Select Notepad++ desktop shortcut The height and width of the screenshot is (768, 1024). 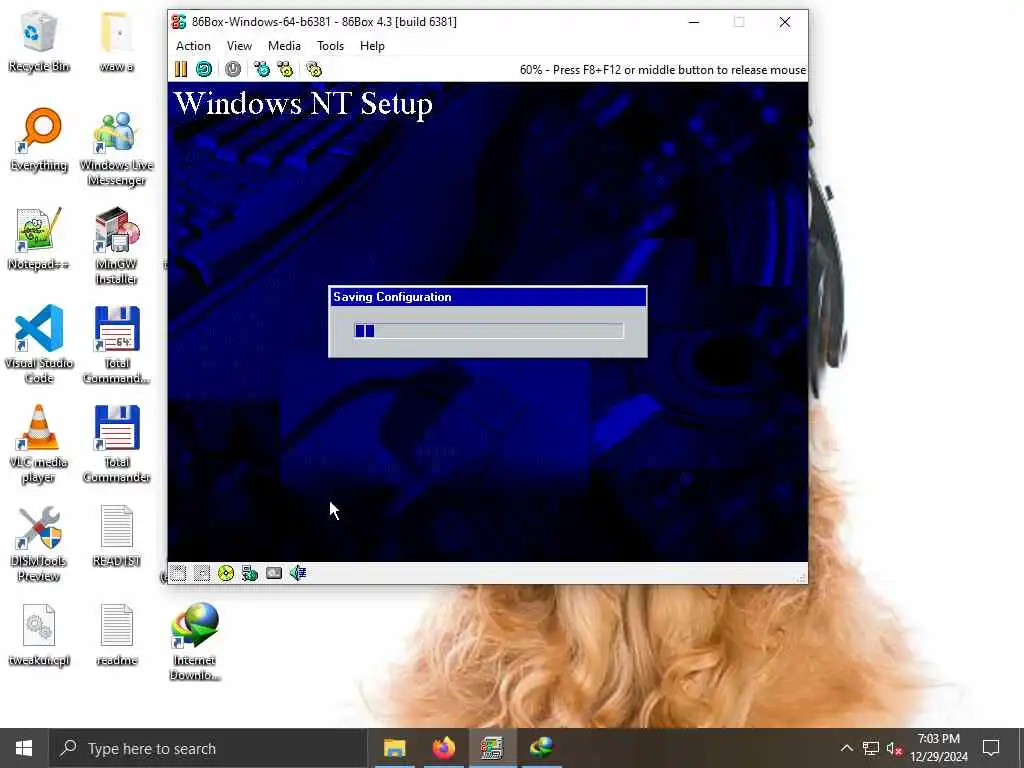39,239
